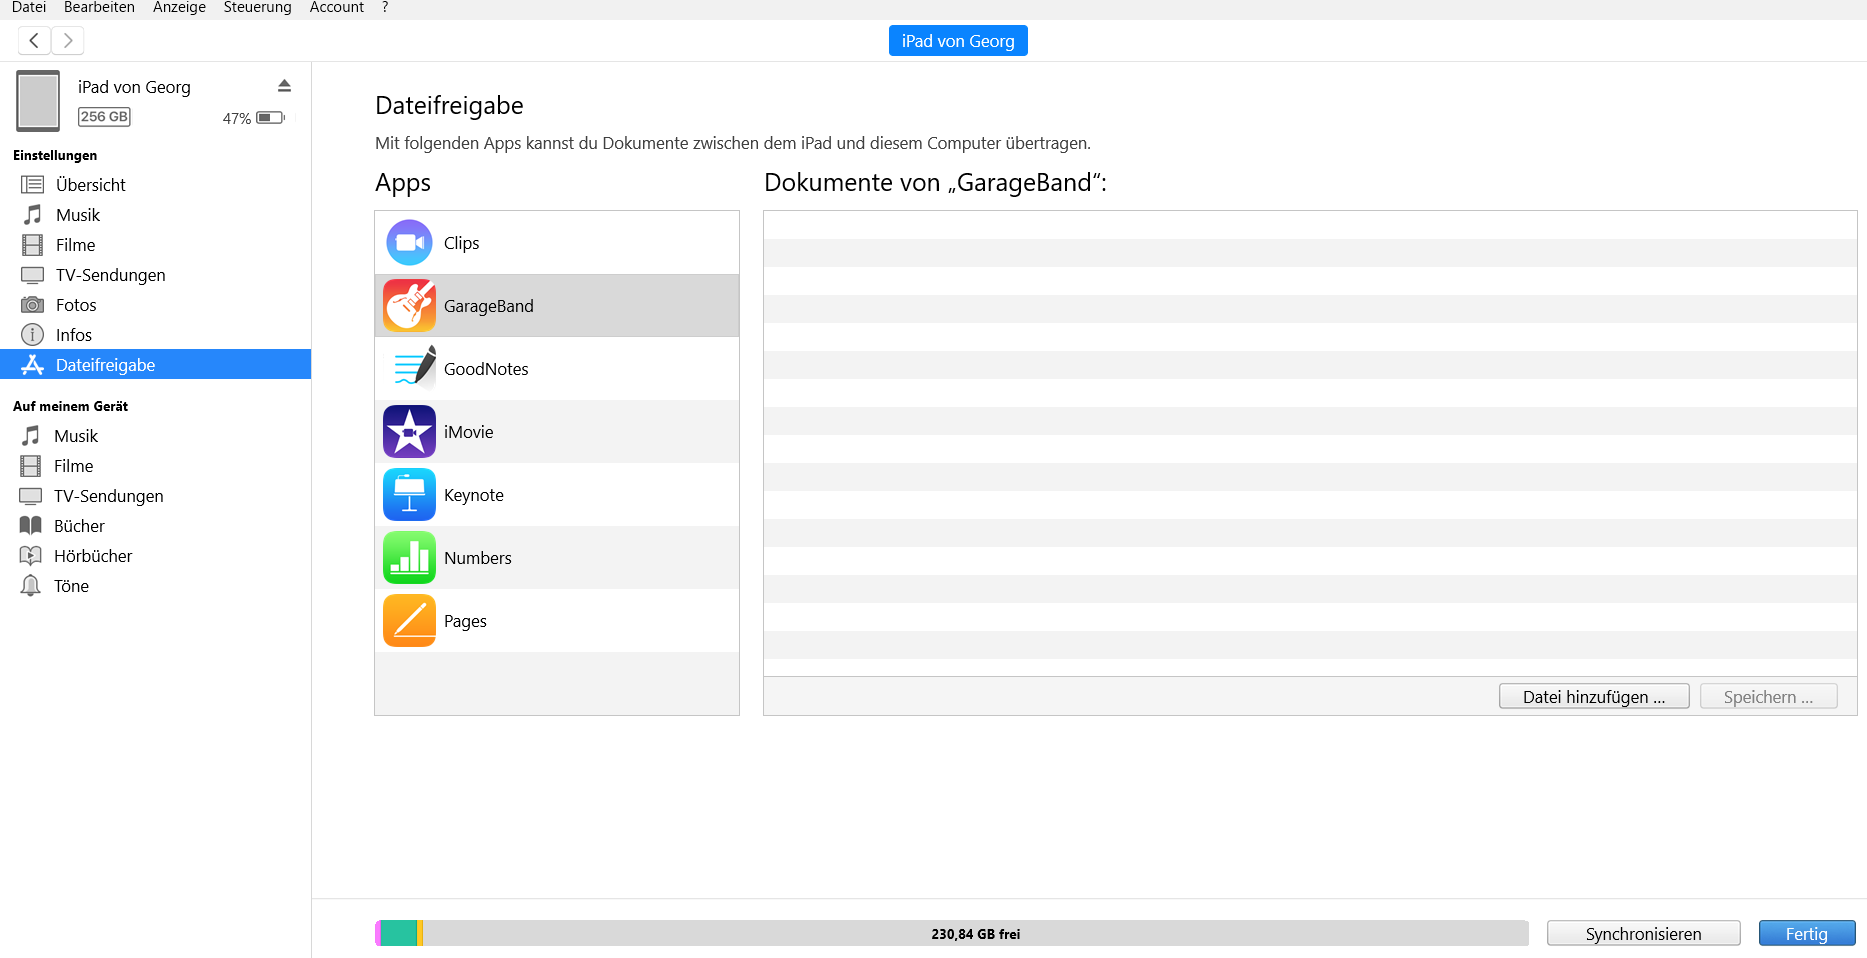1867x958 pixels.
Task: Select the Keynote label in Apps list
Action: (474, 495)
